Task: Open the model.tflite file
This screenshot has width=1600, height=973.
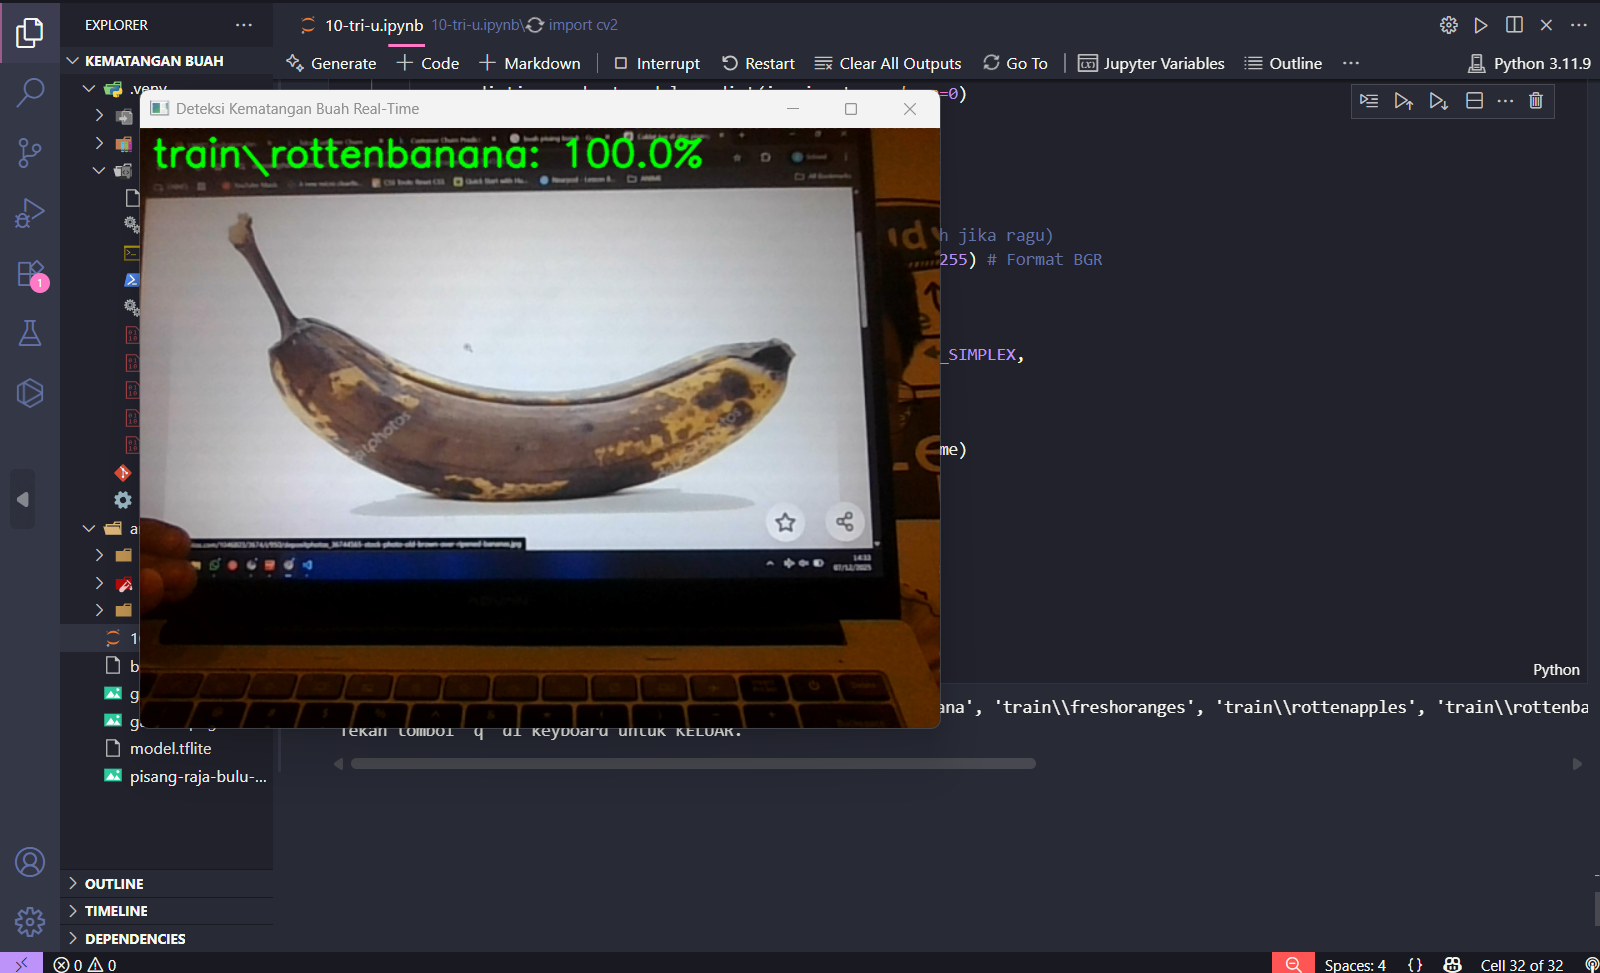Action: tap(170, 748)
